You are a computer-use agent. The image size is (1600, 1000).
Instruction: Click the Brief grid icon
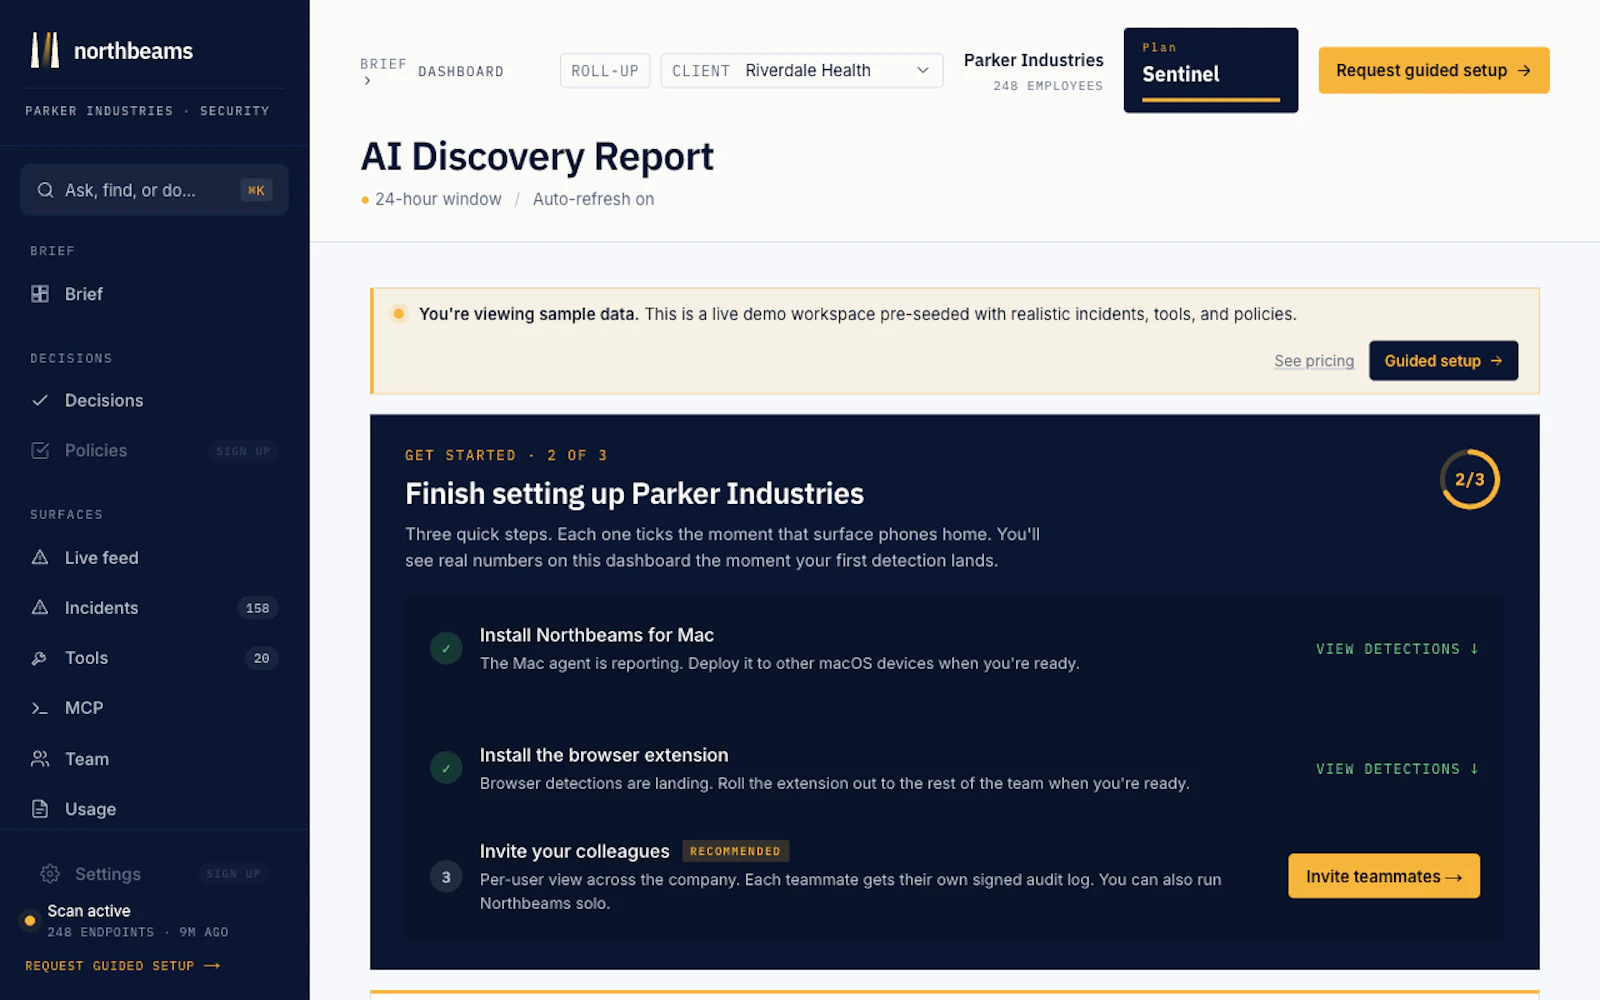click(x=40, y=294)
